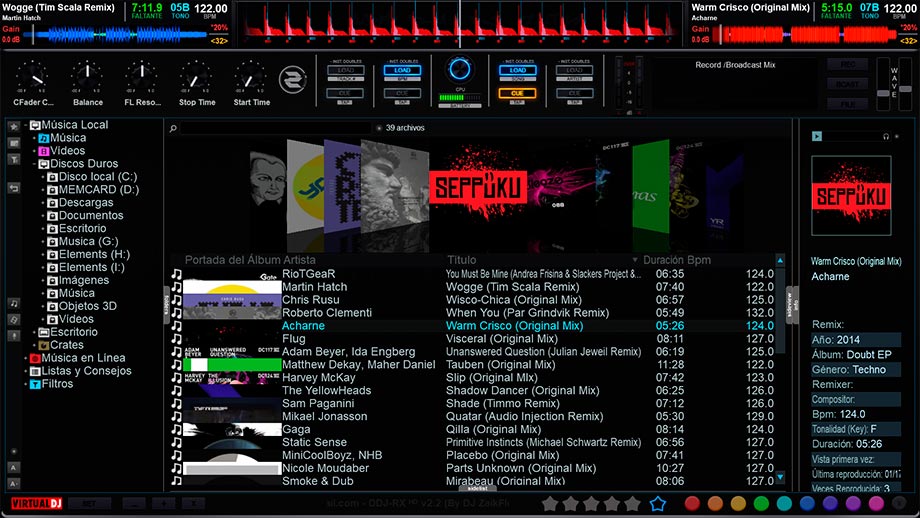Collapse the Discos Duros tree node
Viewport: 920px width, 518px height.
34,164
